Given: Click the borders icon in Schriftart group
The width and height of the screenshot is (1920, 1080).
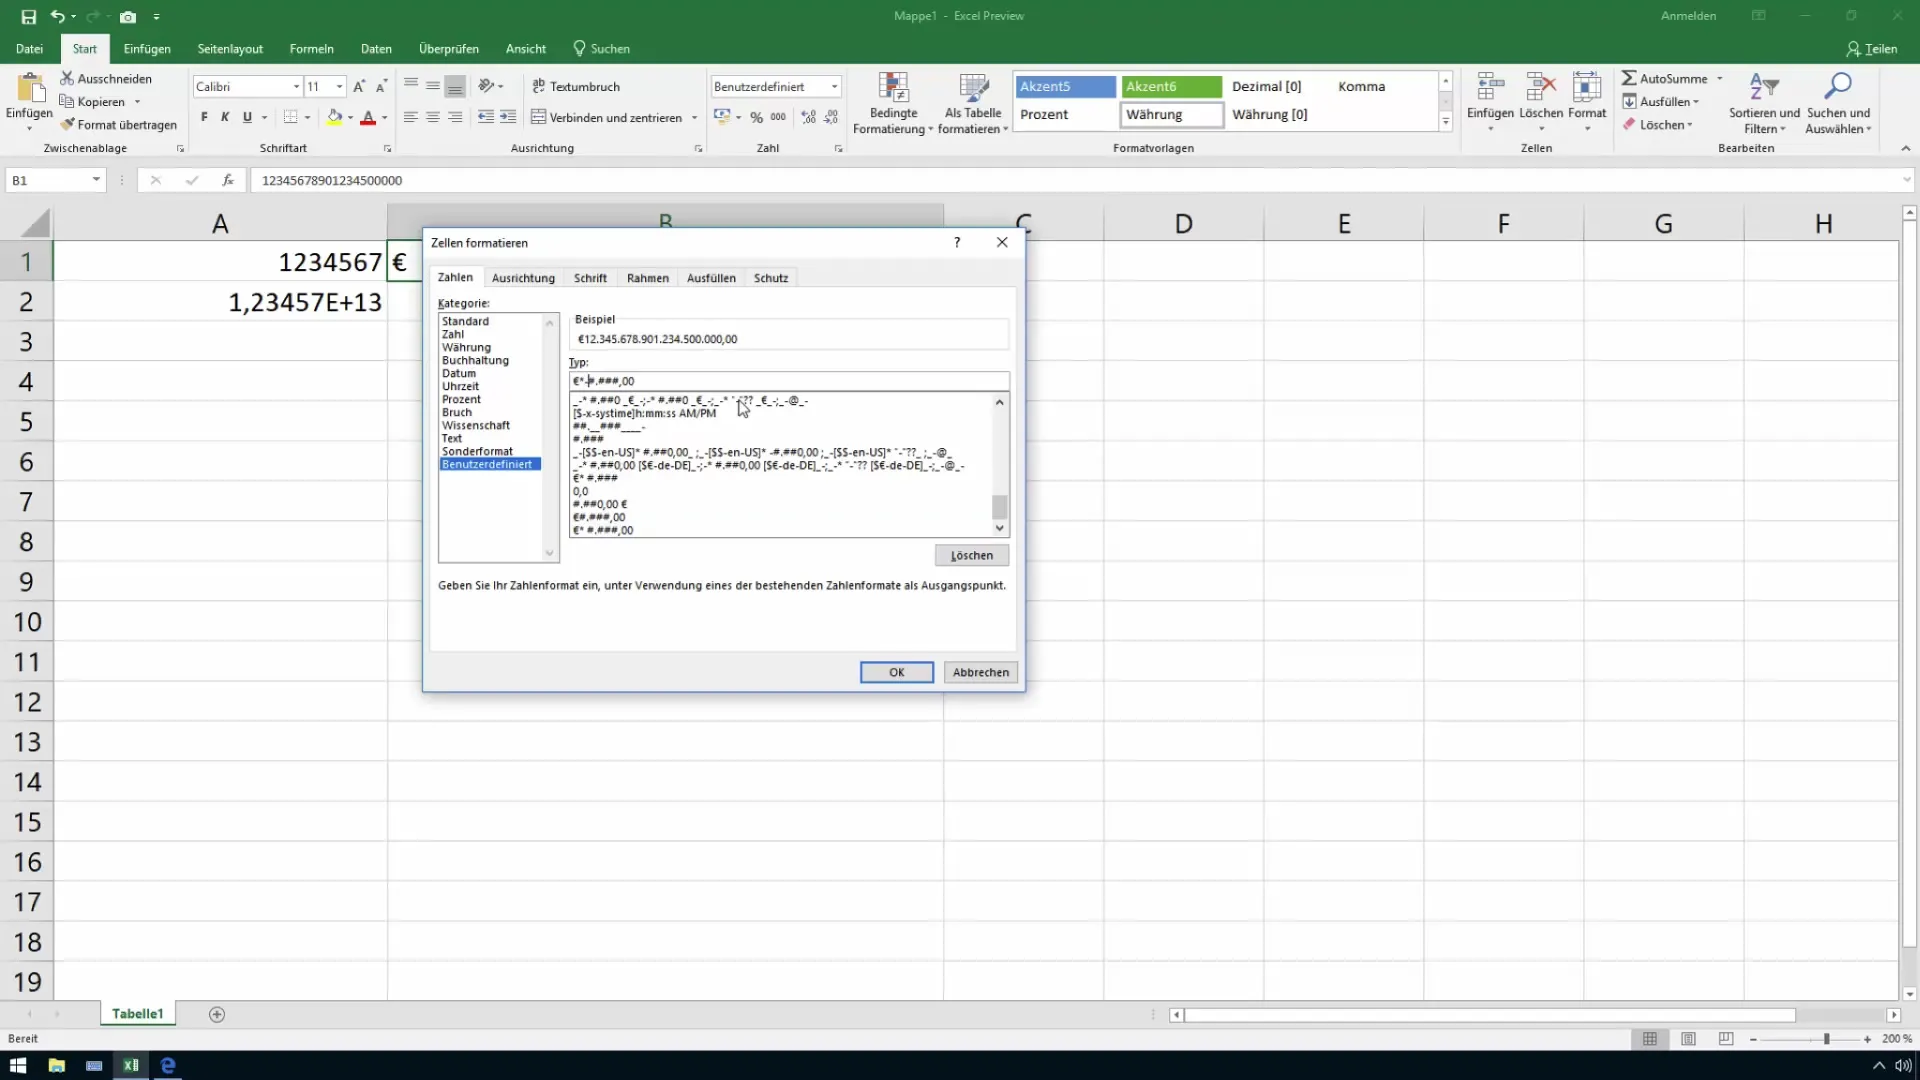Looking at the screenshot, I should click(290, 117).
